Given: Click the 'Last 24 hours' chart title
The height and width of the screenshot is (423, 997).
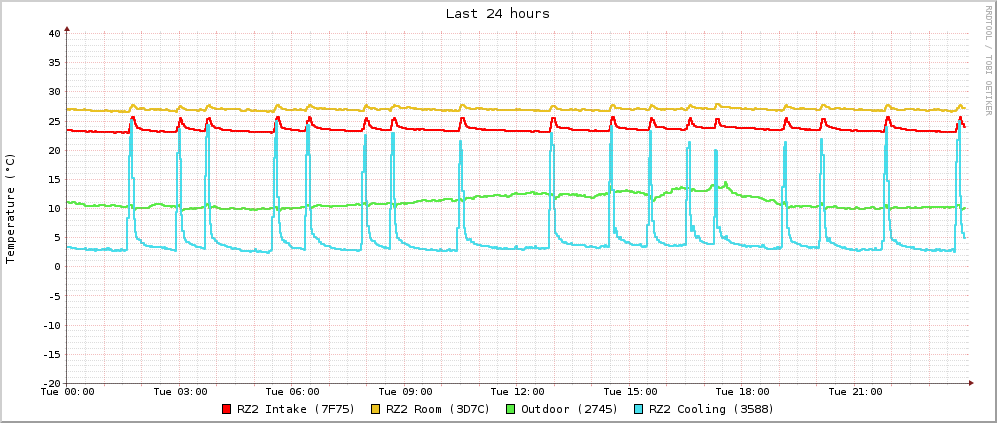Looking at the screenshot, I should click(498, 13).
